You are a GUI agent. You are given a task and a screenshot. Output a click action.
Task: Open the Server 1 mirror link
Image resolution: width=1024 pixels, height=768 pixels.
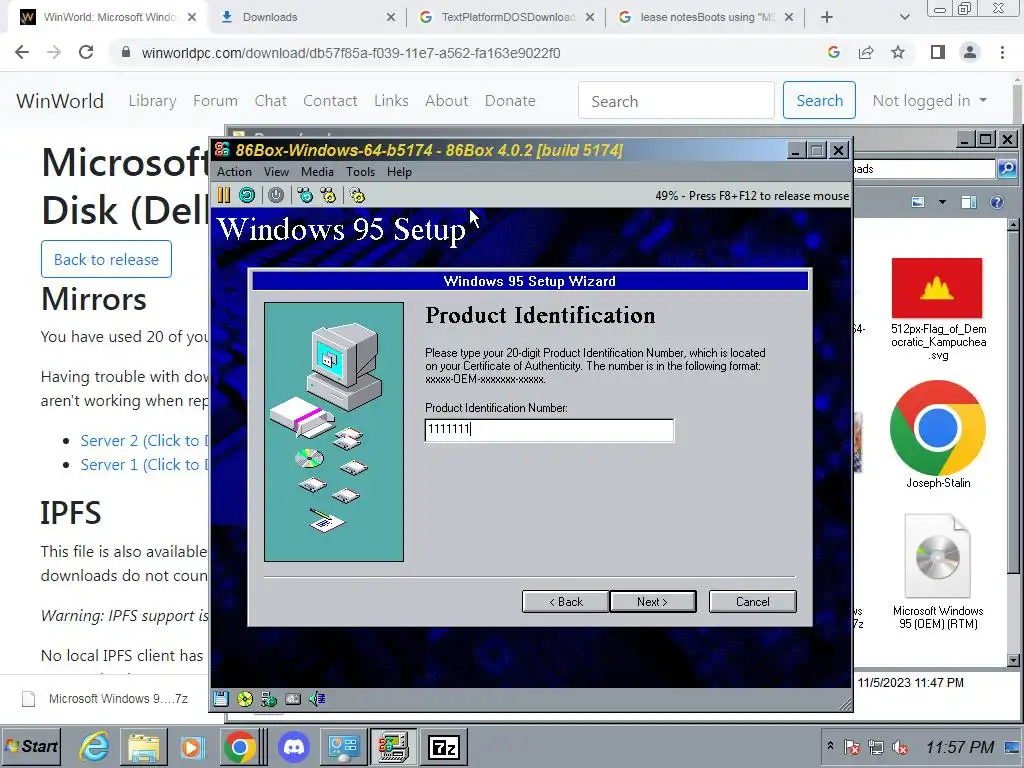pyautogui.click(x=144, y=464)
